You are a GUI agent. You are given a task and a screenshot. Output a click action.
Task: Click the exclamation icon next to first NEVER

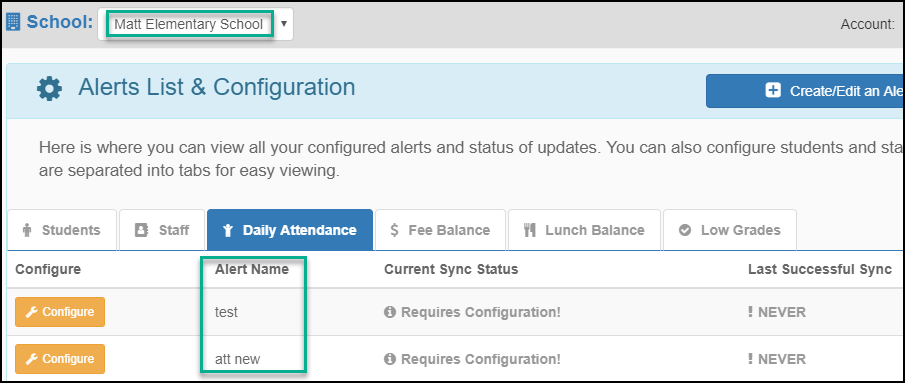pos(750,312)
